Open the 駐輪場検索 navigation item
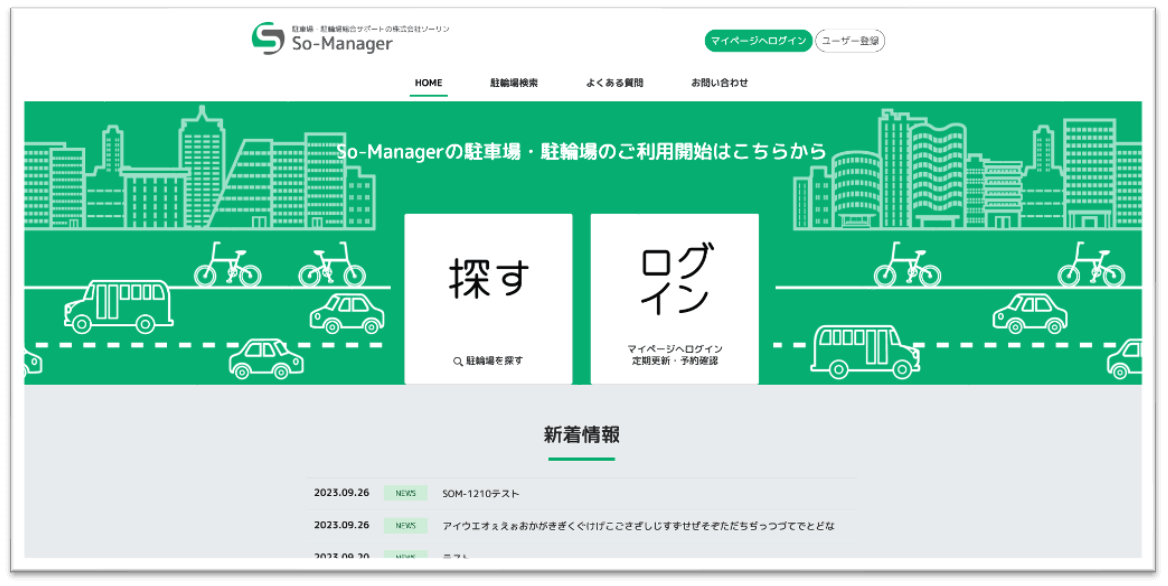 pos(514,83)
